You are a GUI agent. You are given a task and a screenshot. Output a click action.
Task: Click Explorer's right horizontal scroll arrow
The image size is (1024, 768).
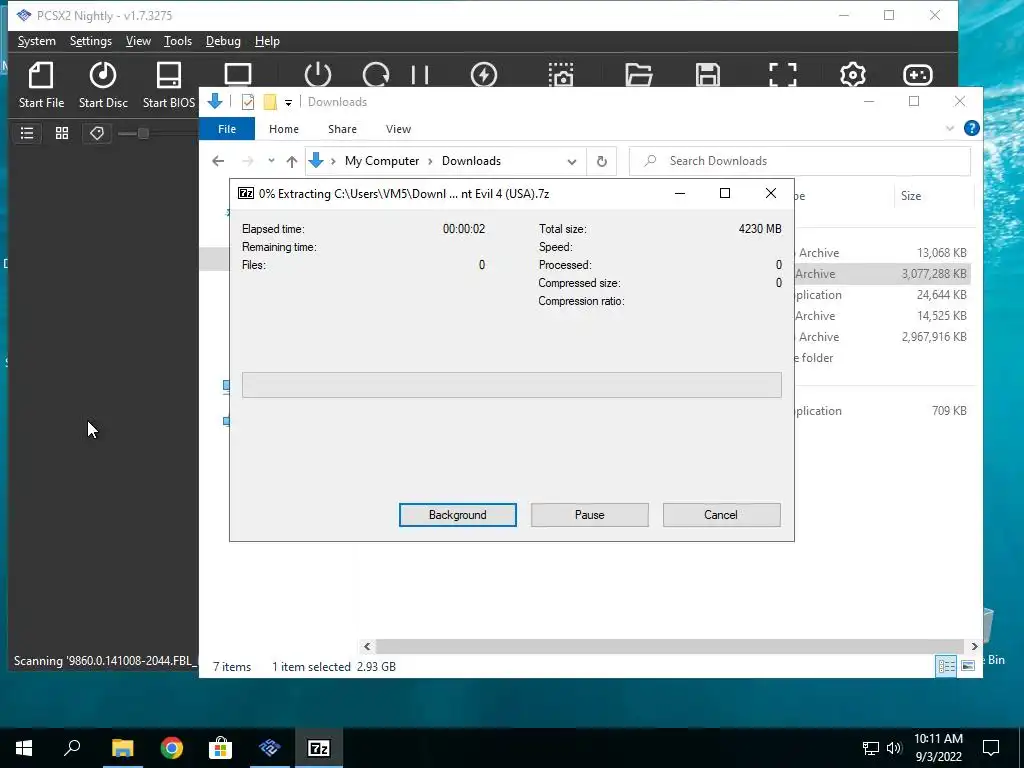tap(974, 647)
